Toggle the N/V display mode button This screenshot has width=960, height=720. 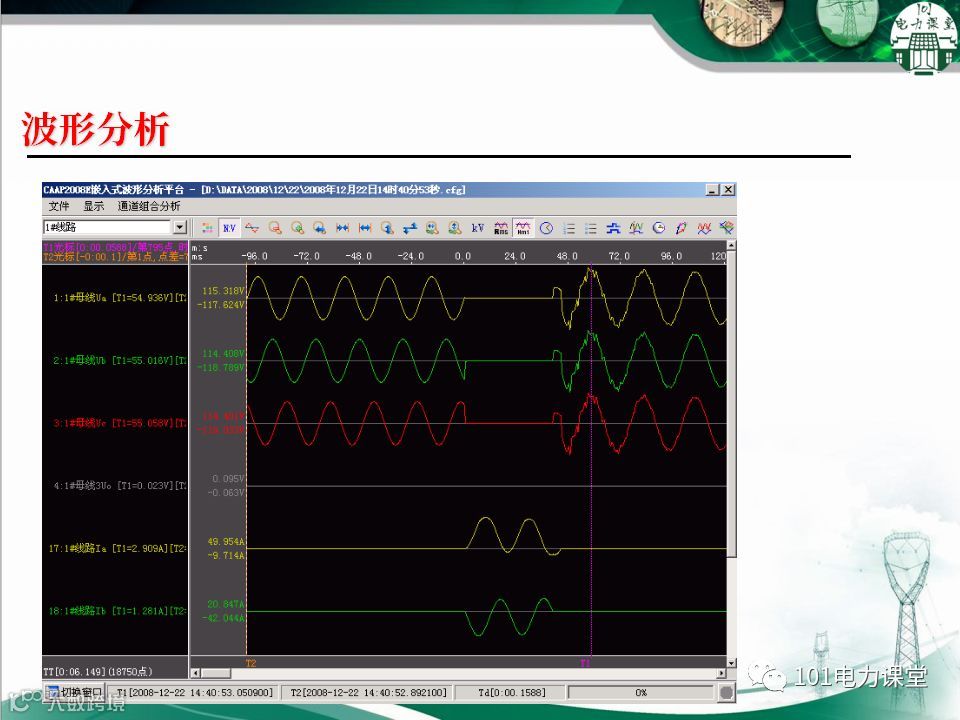coord(230,228)
